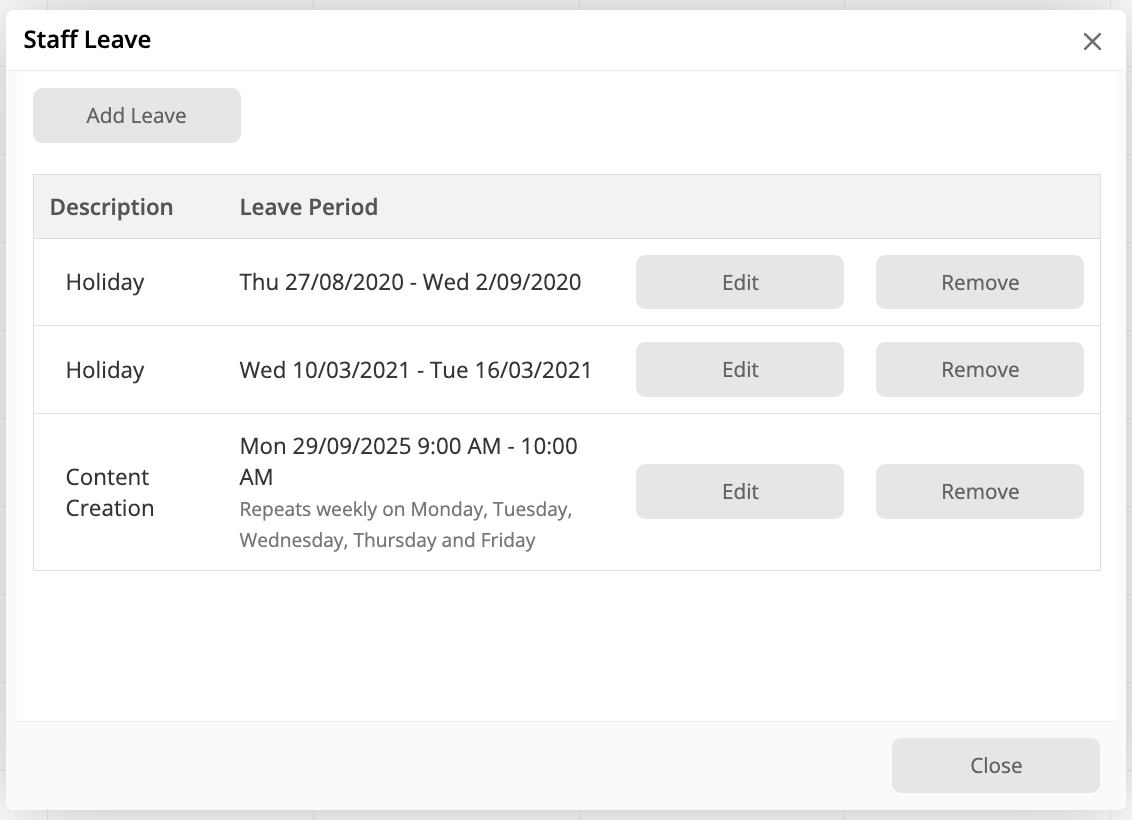
Task: Click the Repeats weekly recurrence note
Action: [x=405, y=525]
